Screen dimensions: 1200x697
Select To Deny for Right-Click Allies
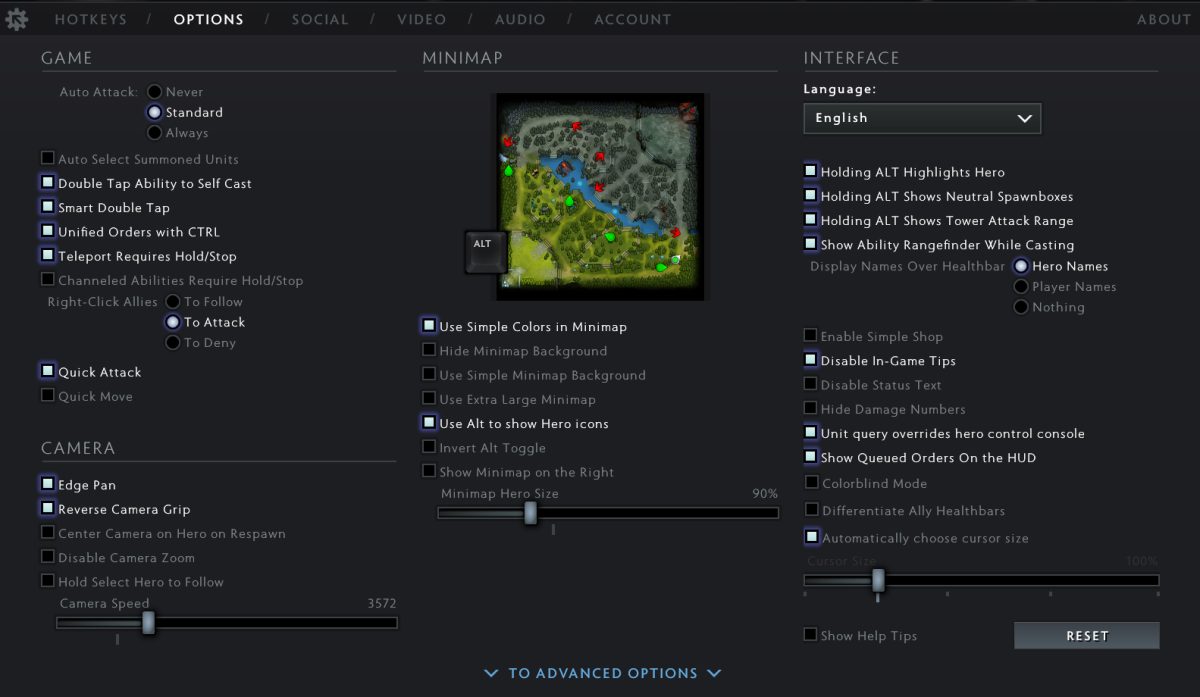(174, 342)
